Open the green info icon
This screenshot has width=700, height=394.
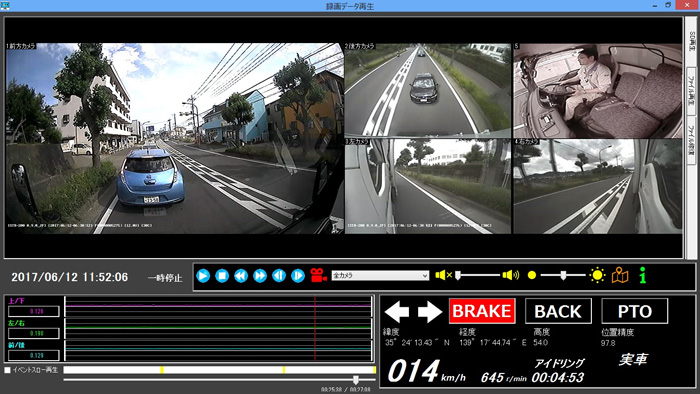(x=642, y=275)
